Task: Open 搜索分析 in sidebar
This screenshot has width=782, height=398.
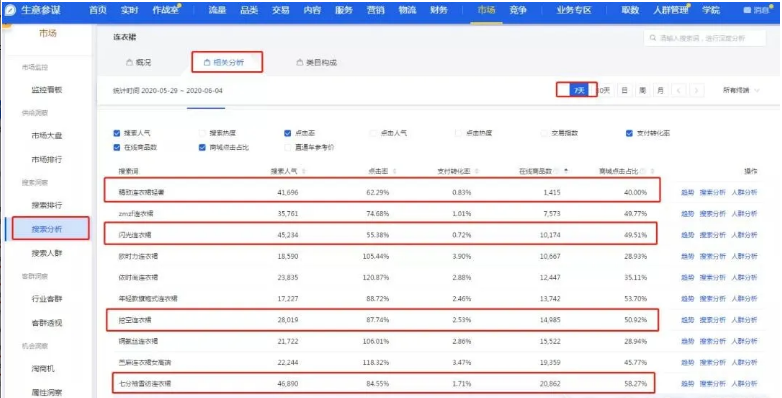Action: point(47,229)
